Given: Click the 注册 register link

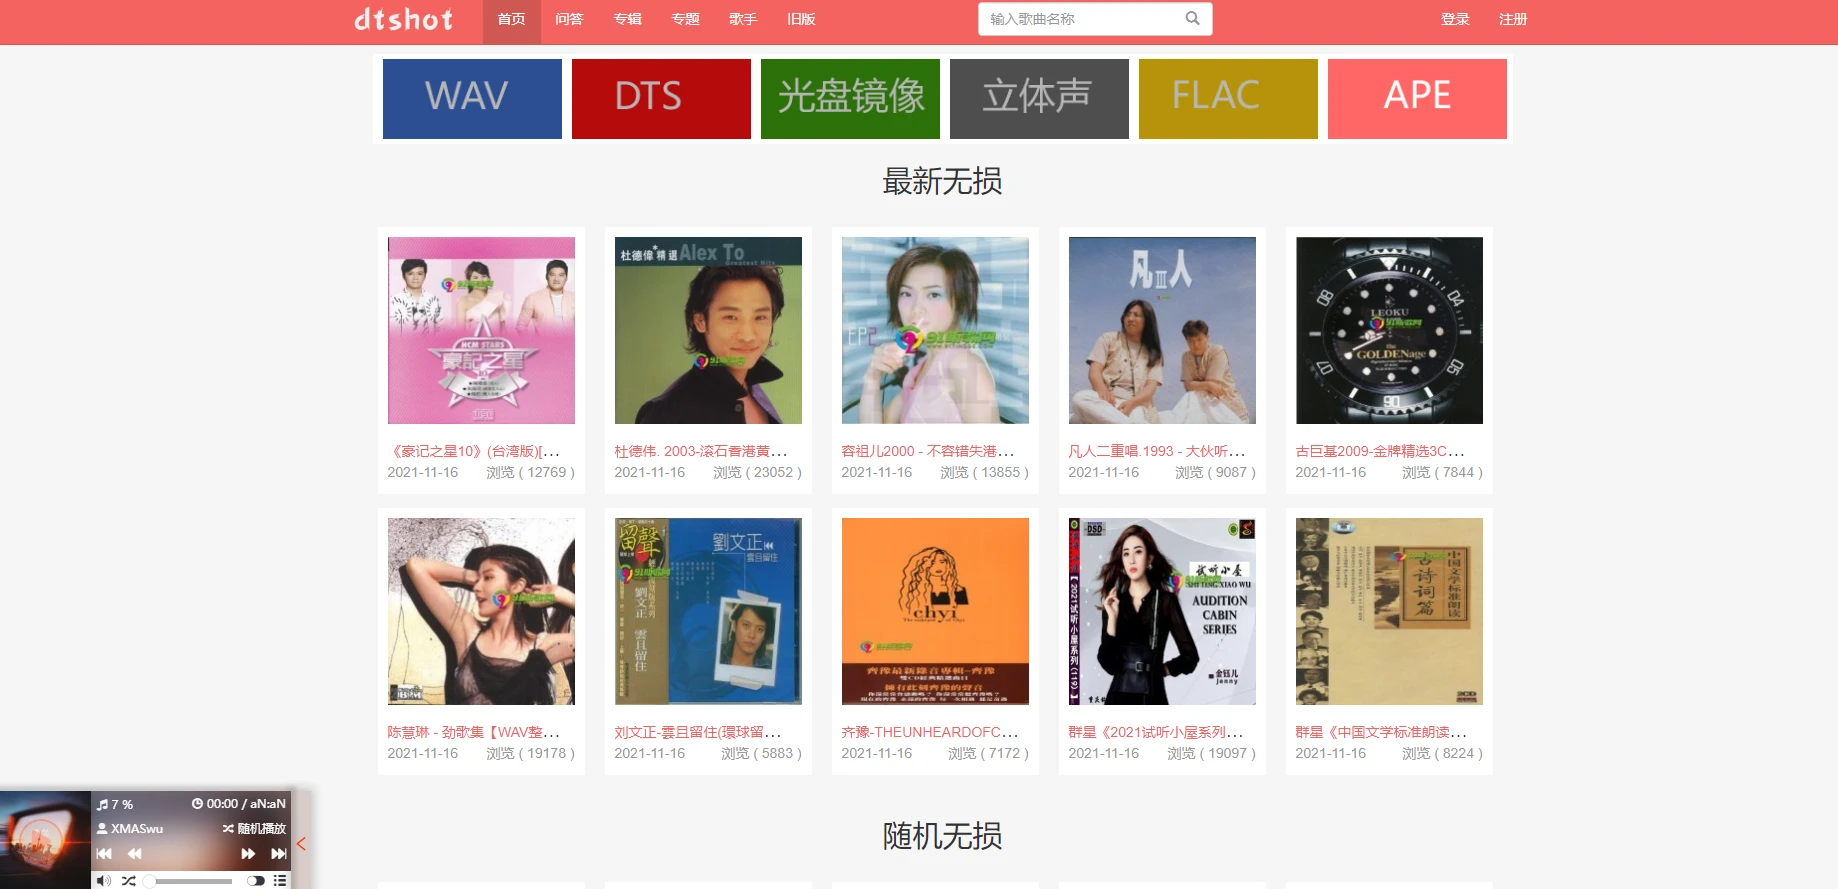Looking at the screenshot, I should pyautogui.click(x=1513, y=19).
